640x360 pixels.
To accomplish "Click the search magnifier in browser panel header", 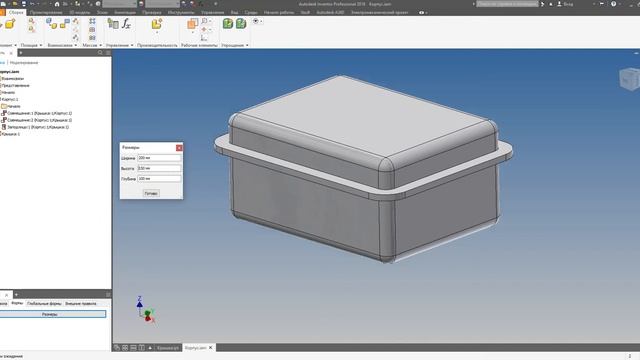I will [x=100, y=53].
